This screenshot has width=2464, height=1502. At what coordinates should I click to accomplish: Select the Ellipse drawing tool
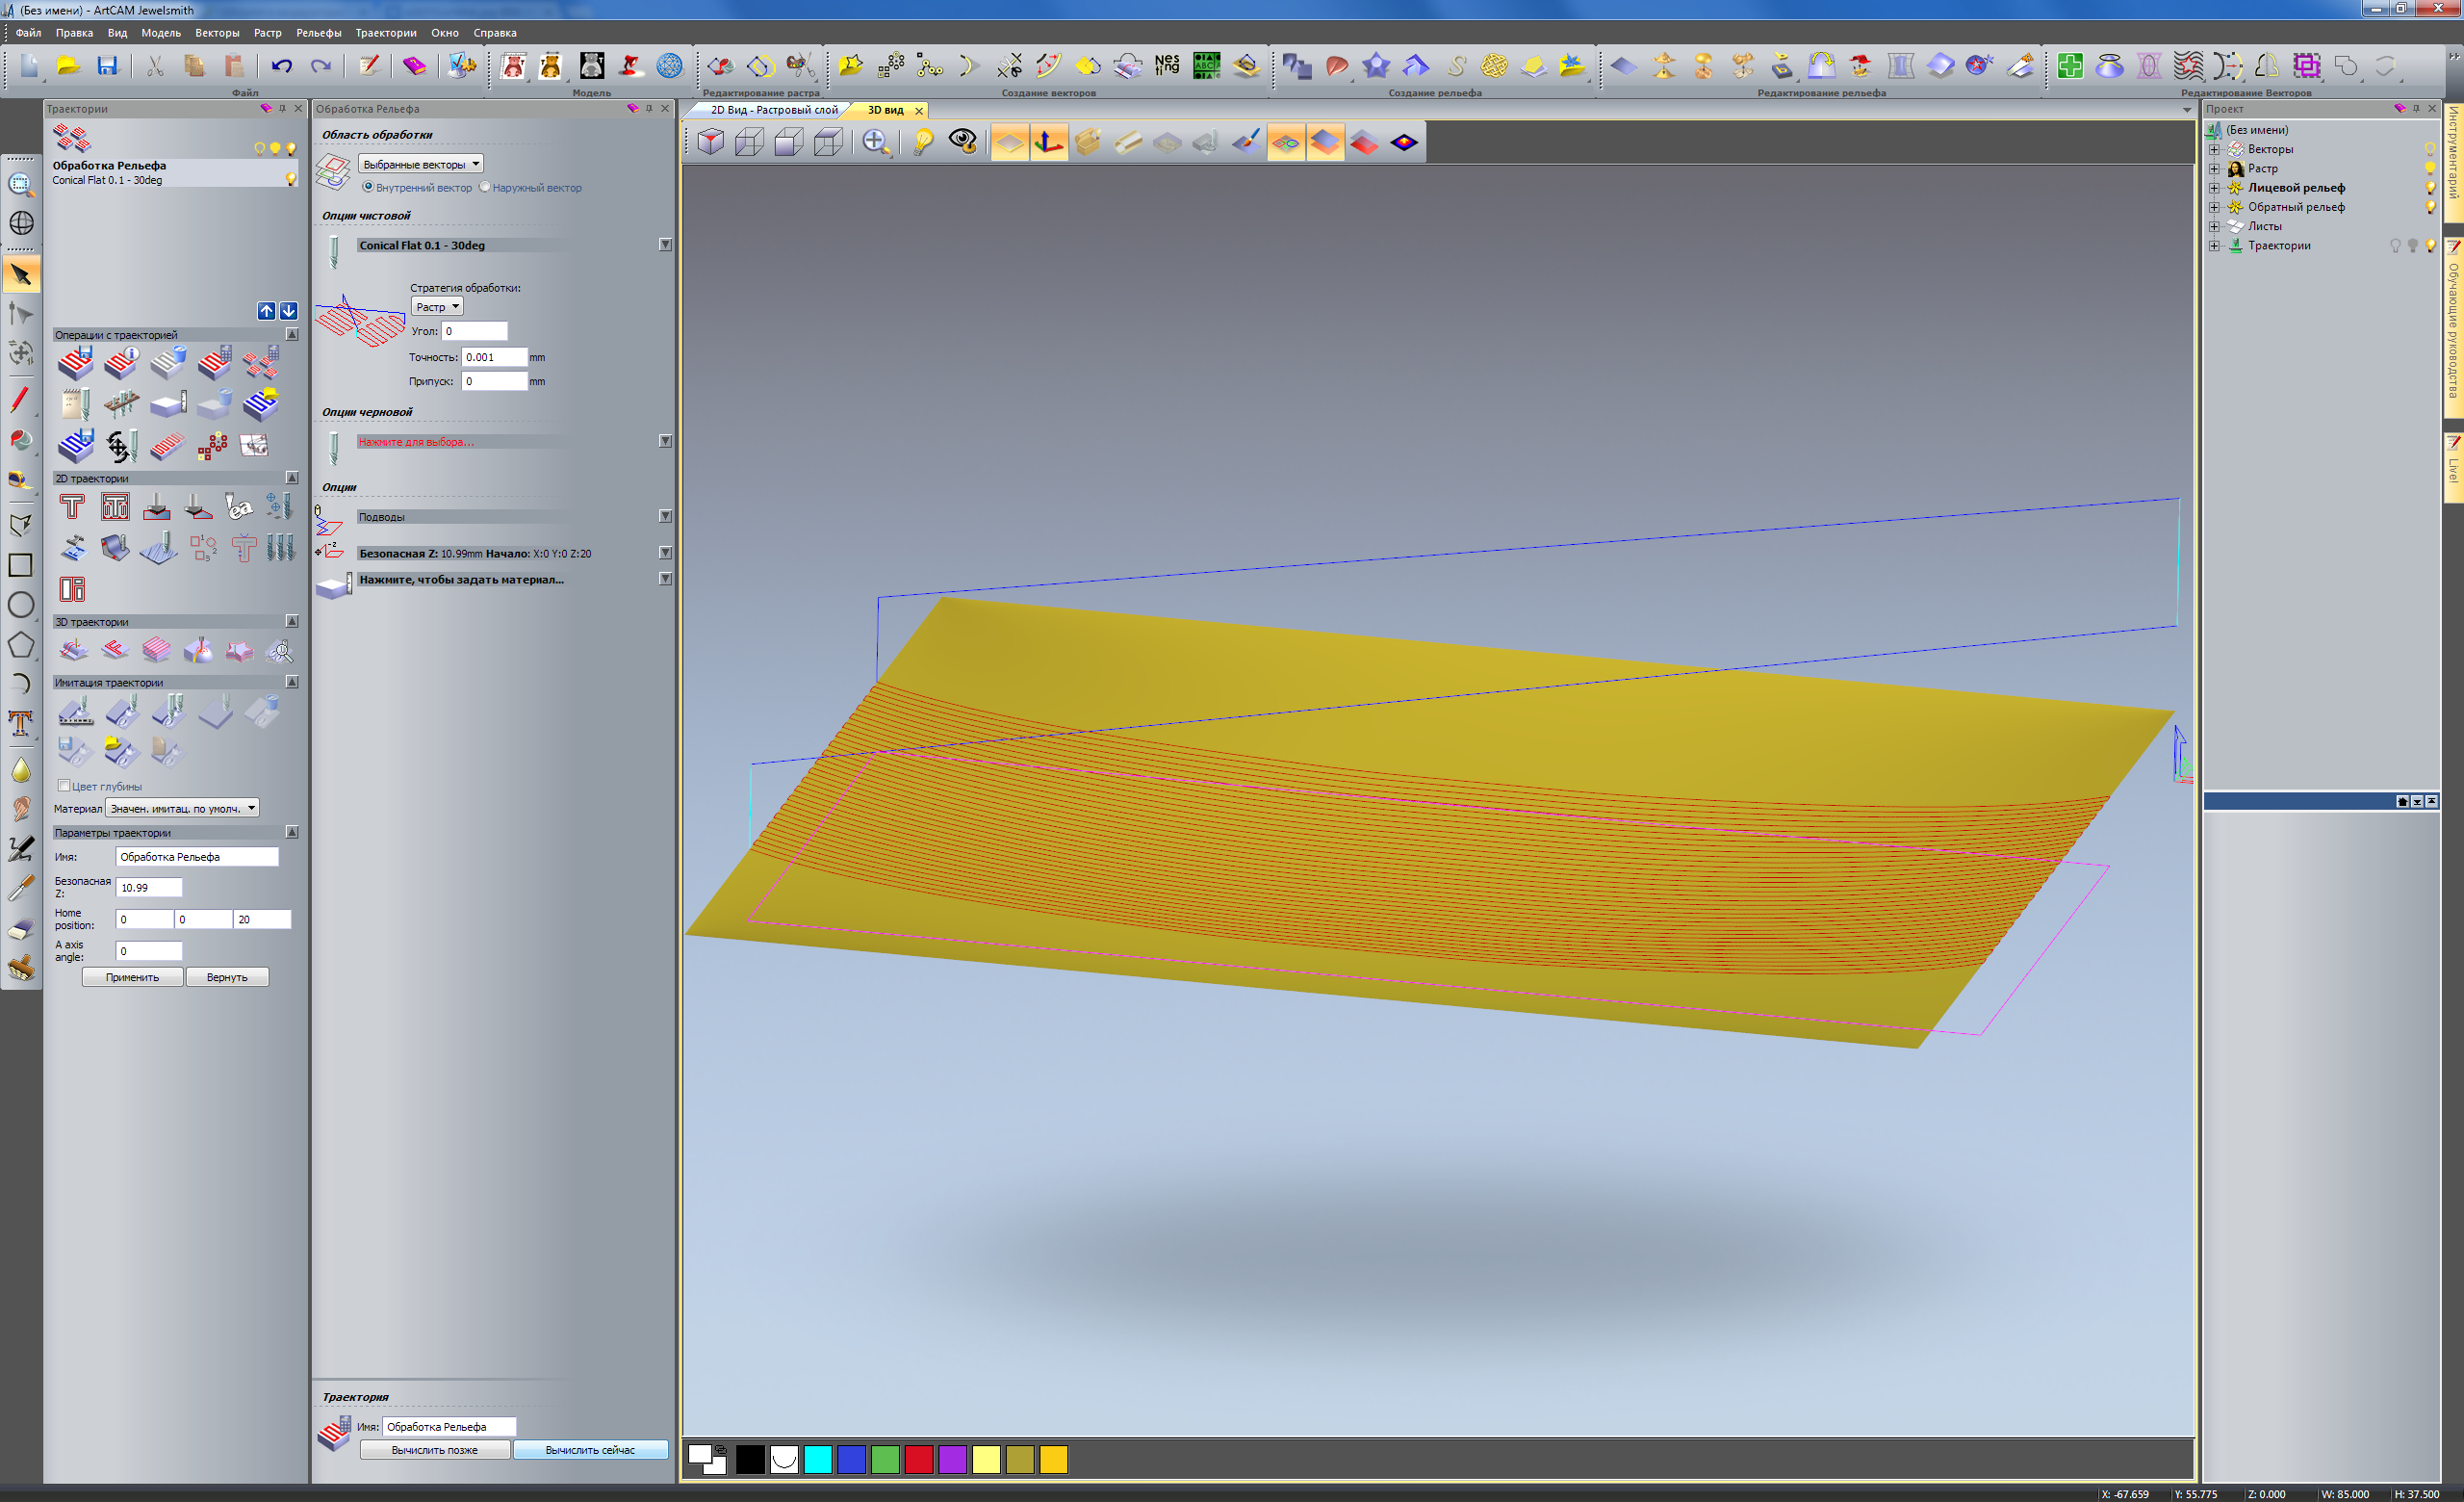(x=20, y=604)
